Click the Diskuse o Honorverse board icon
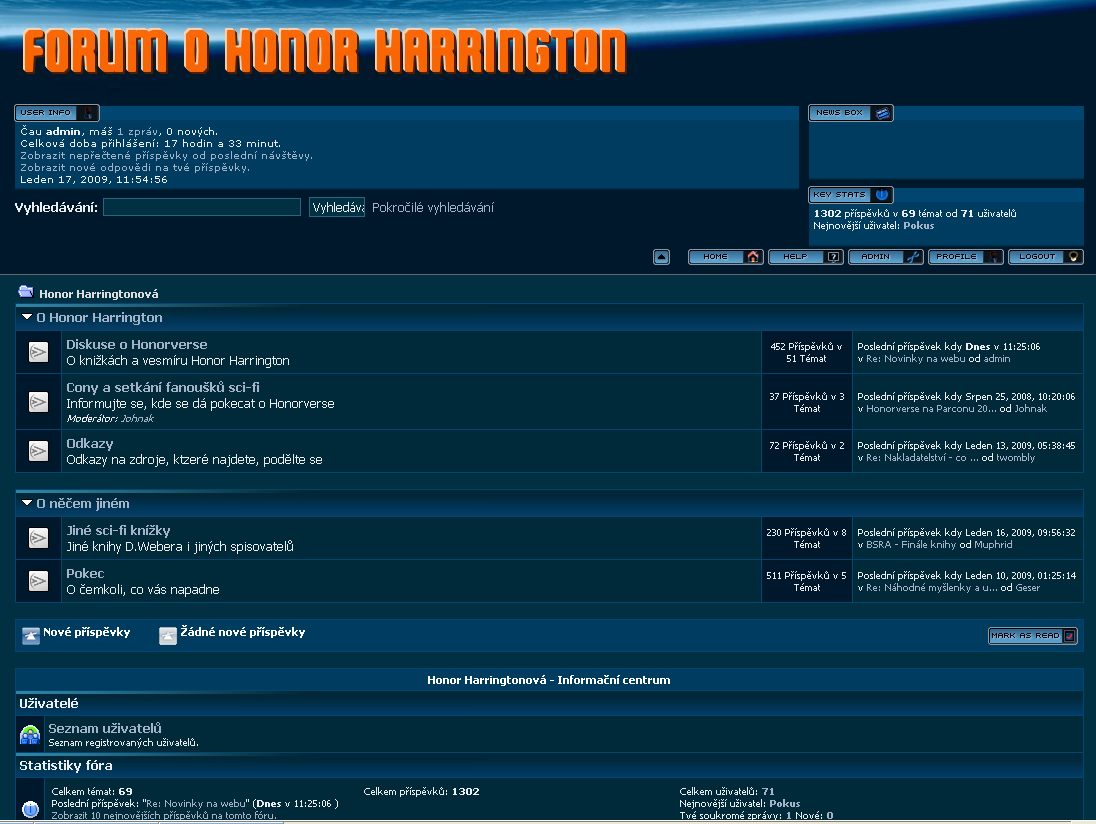The height and width of the screenshot is (824, 1096). [38, 352]
